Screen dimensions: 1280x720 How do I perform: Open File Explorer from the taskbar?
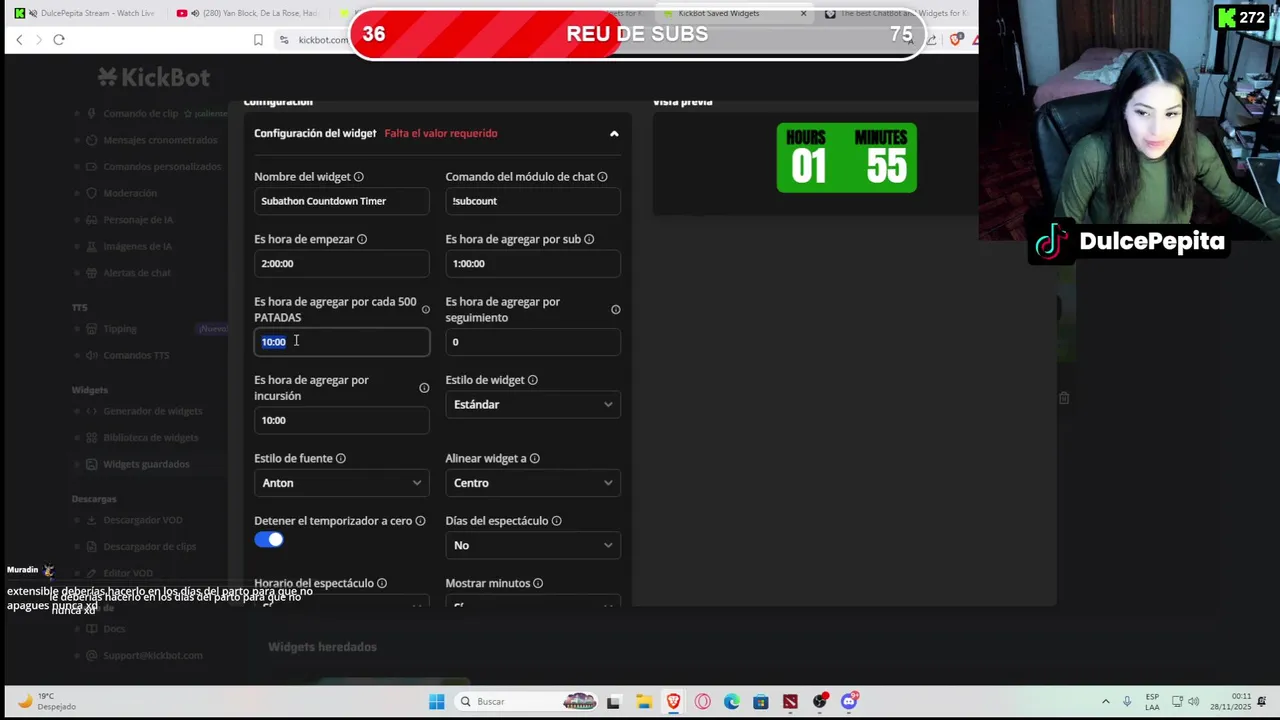point(644,701)
